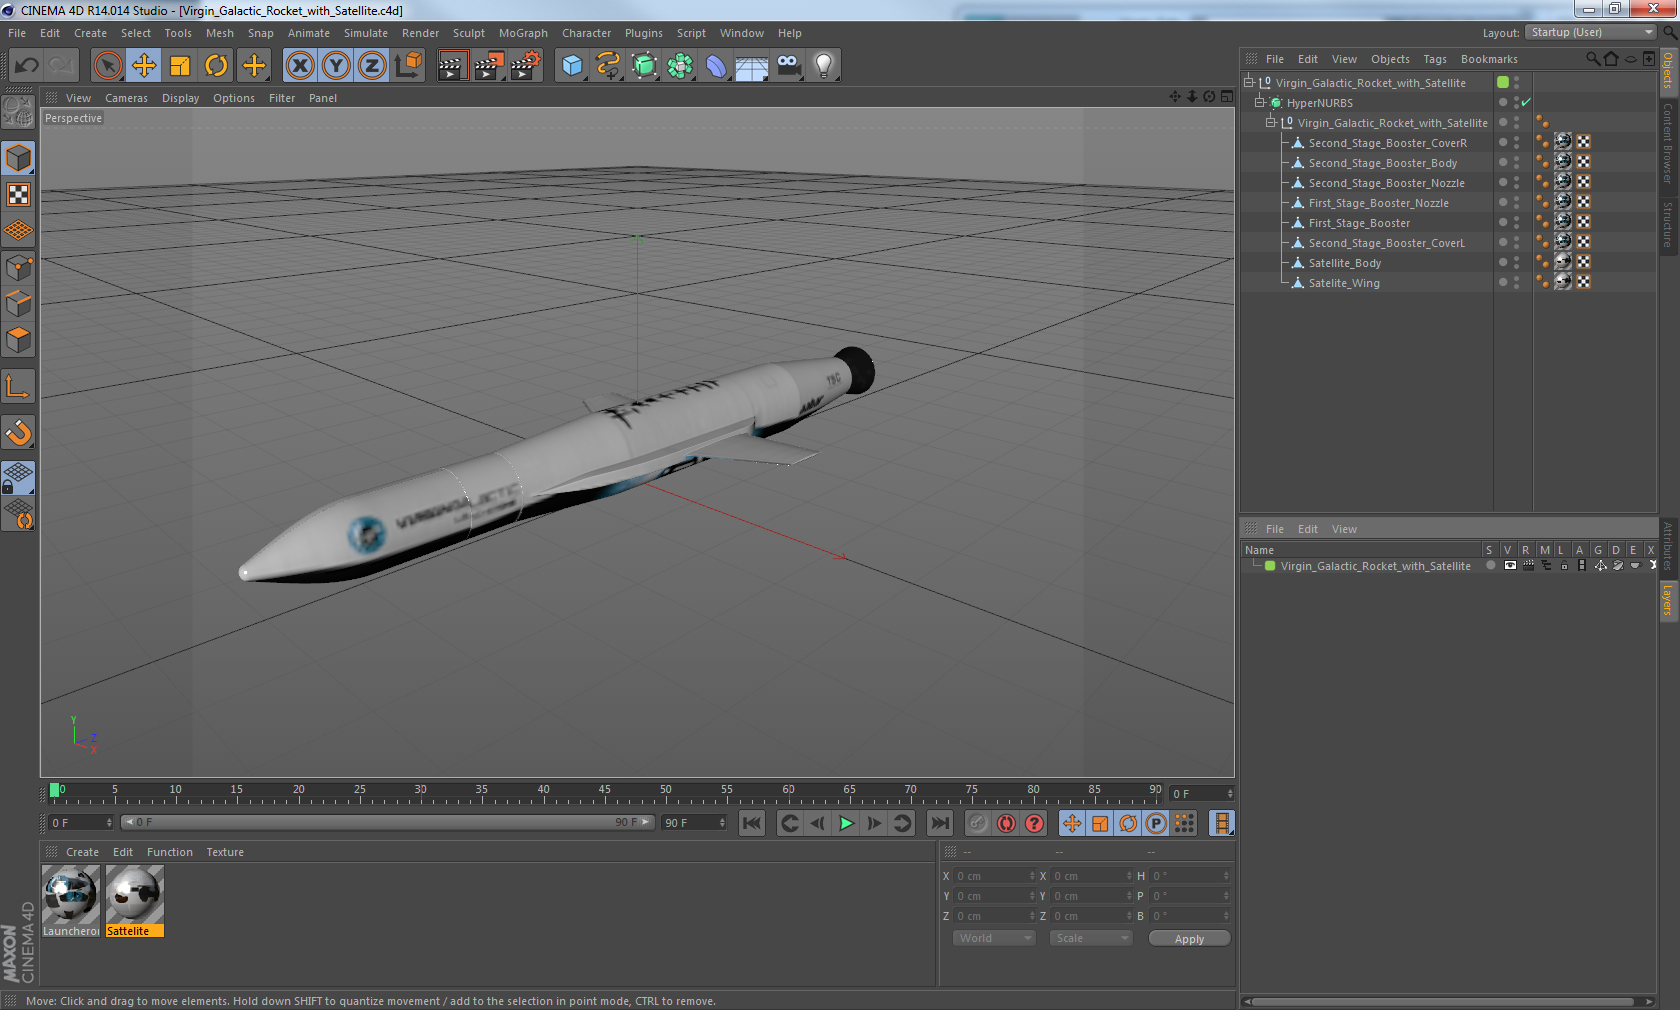Toggle Y axis lock
This screenshot has height=1010, width=1680.
click(x=336, y=66)
